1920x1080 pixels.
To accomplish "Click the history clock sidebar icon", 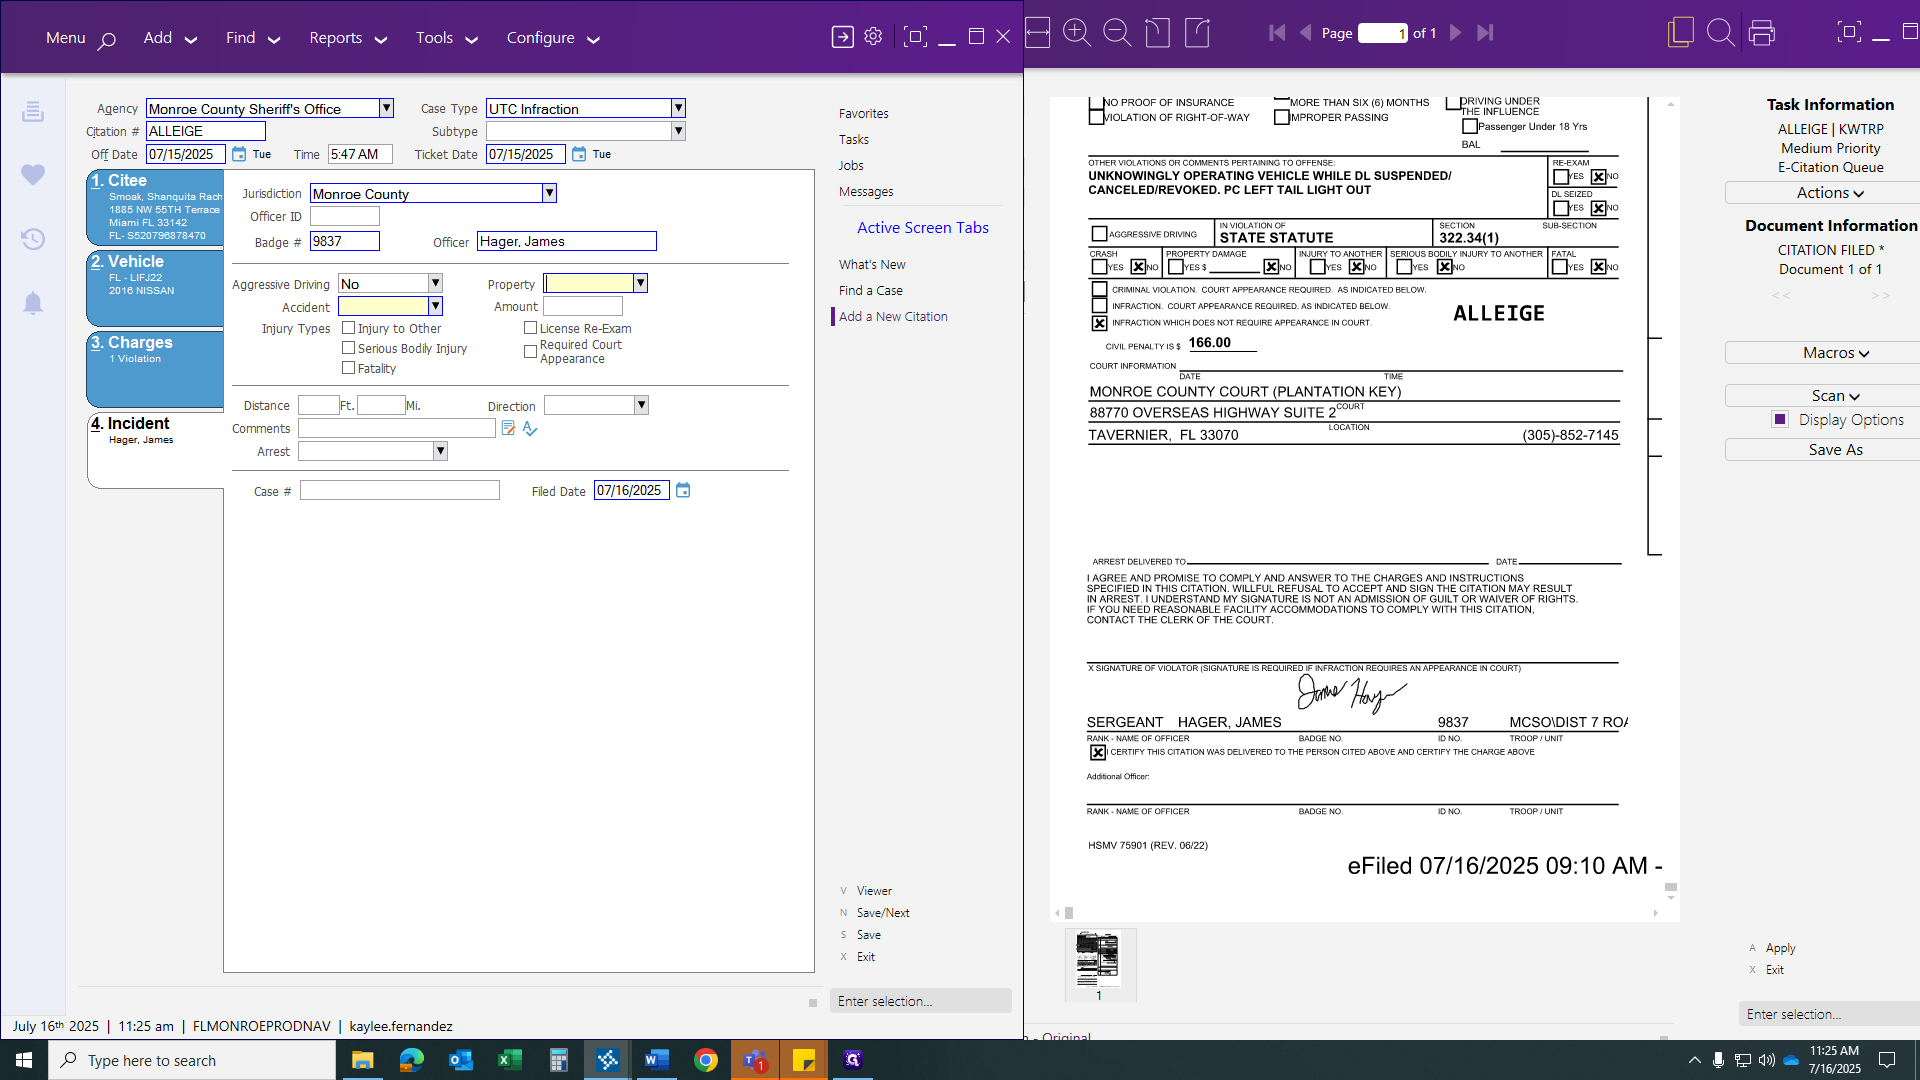I will tap(33, 239).
